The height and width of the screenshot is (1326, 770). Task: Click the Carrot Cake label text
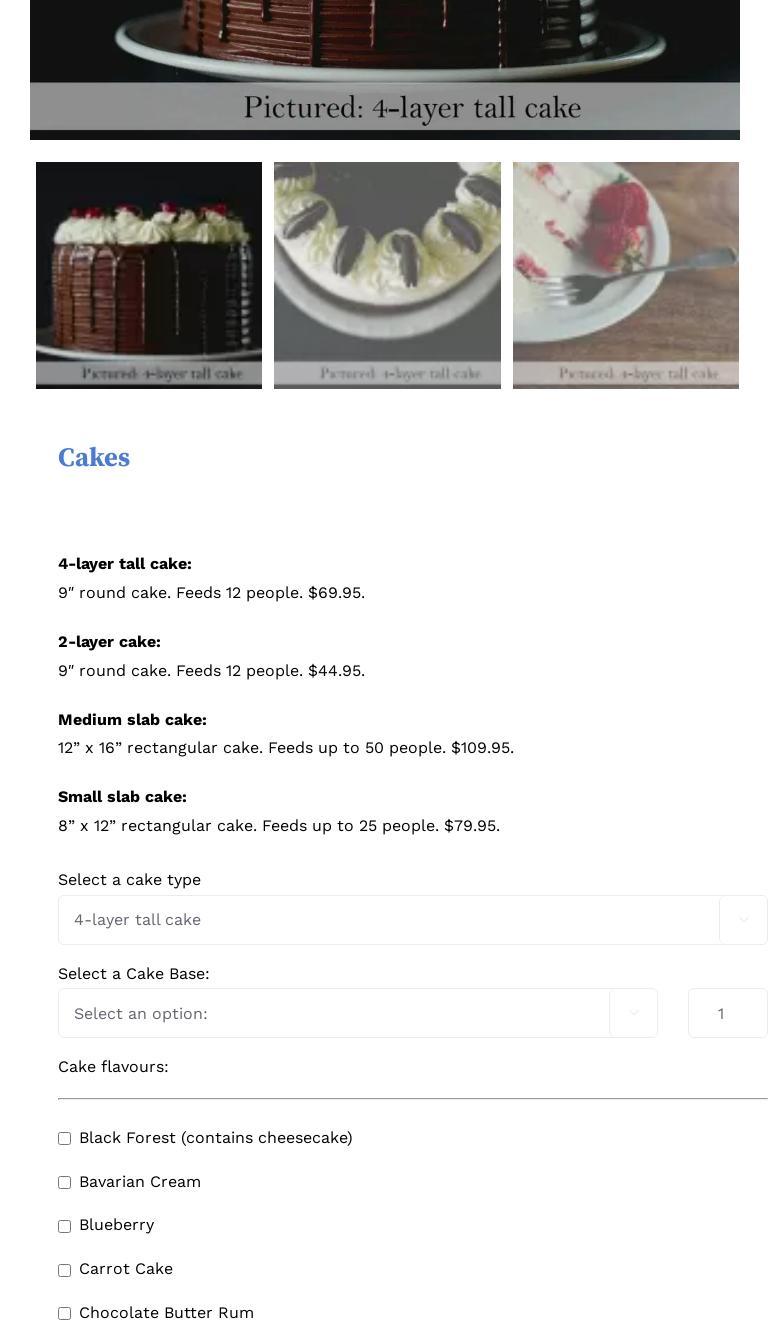(x=126, y=1269)
